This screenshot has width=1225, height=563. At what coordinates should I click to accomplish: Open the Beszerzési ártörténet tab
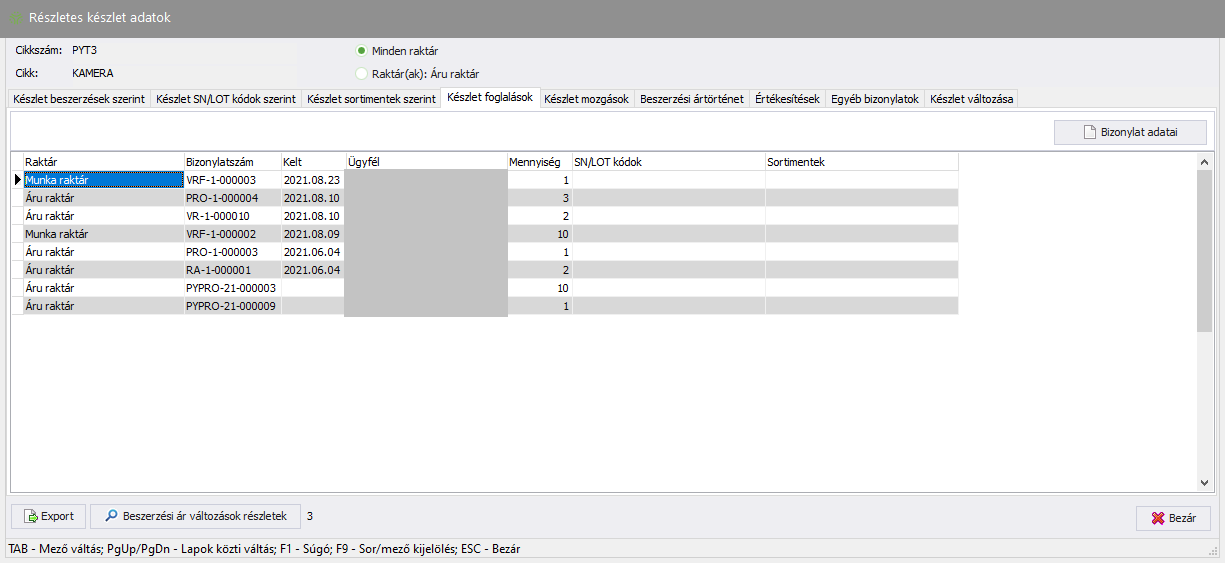(691, 99)
